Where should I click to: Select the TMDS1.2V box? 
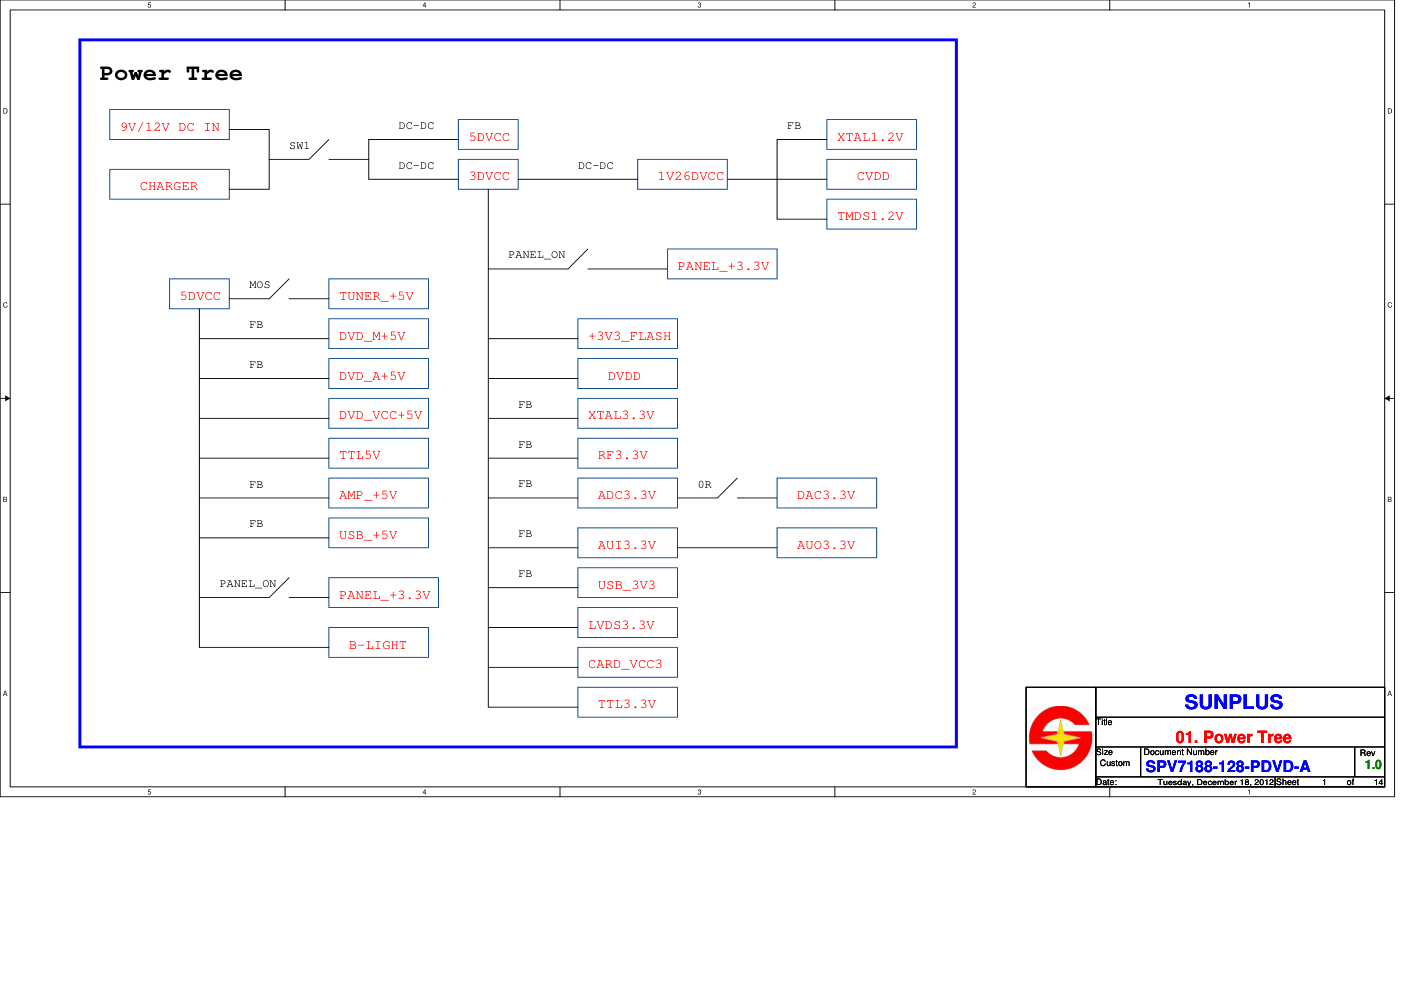tap(871, 215)
